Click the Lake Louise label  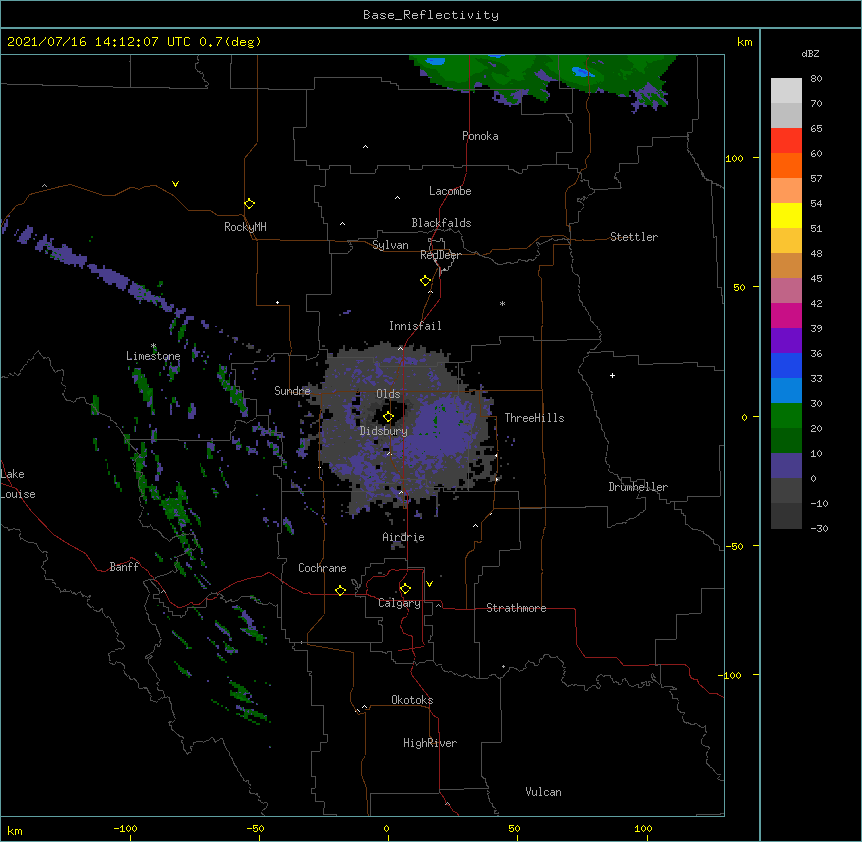click(18, 484)
